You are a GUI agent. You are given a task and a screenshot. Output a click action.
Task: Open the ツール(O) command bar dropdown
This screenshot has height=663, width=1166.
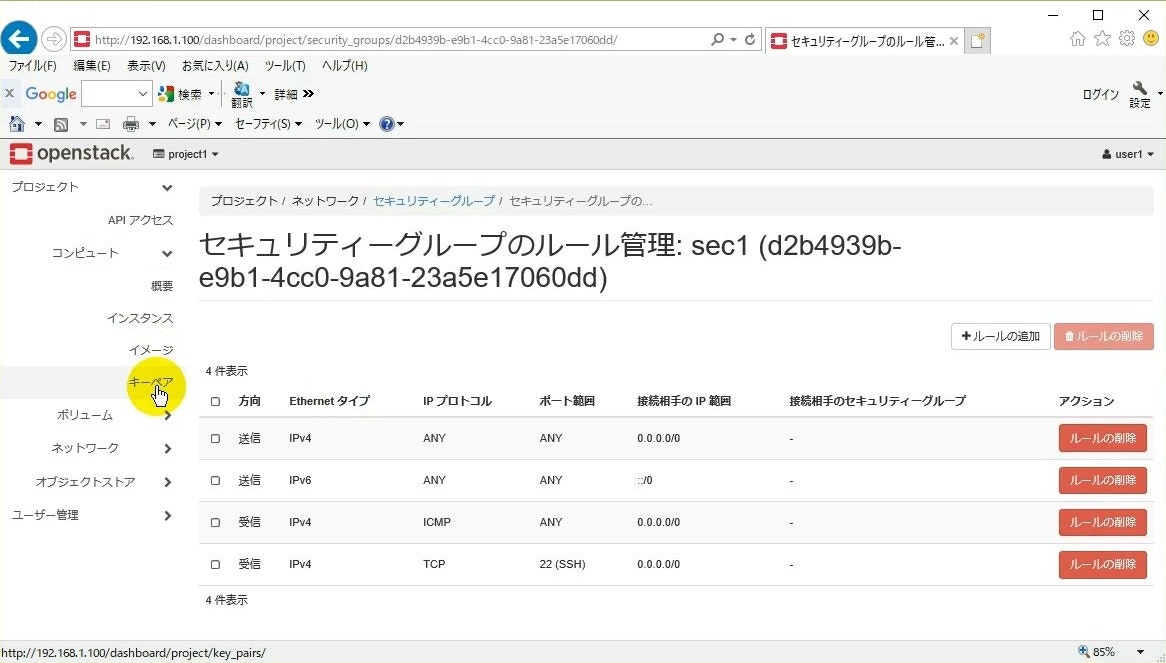342,124
